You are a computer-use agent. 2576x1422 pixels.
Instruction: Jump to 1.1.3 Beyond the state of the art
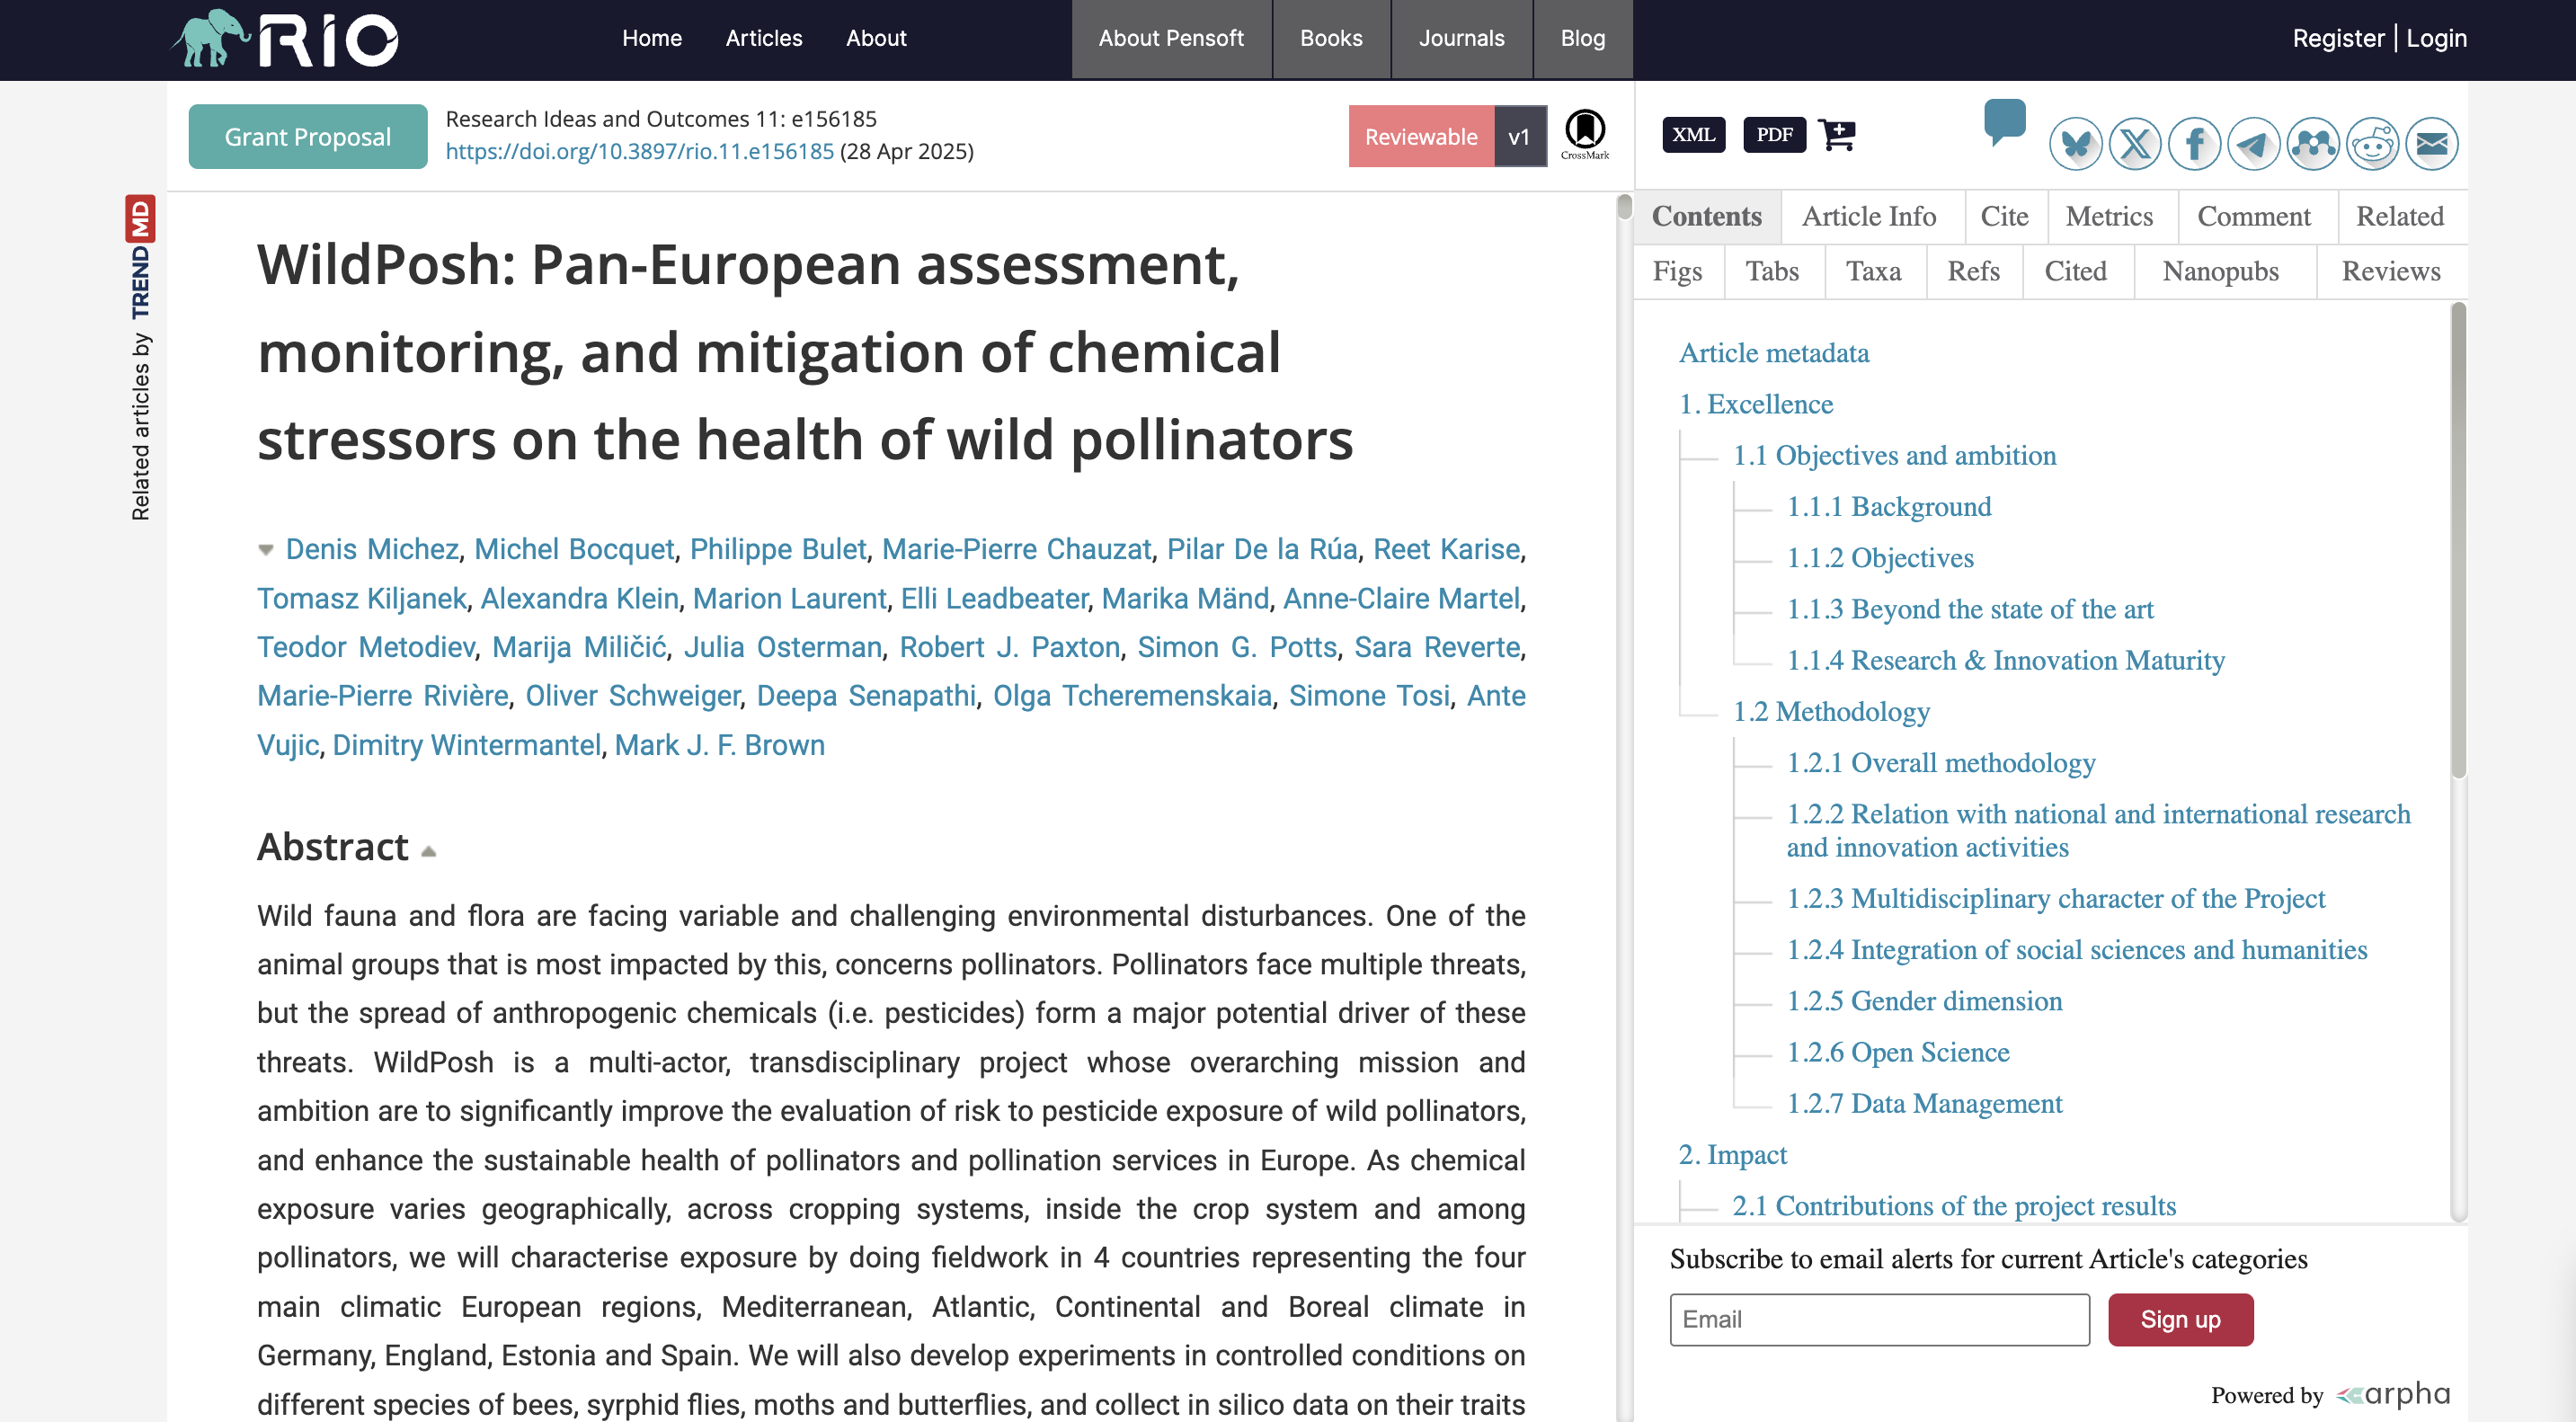1969,609
